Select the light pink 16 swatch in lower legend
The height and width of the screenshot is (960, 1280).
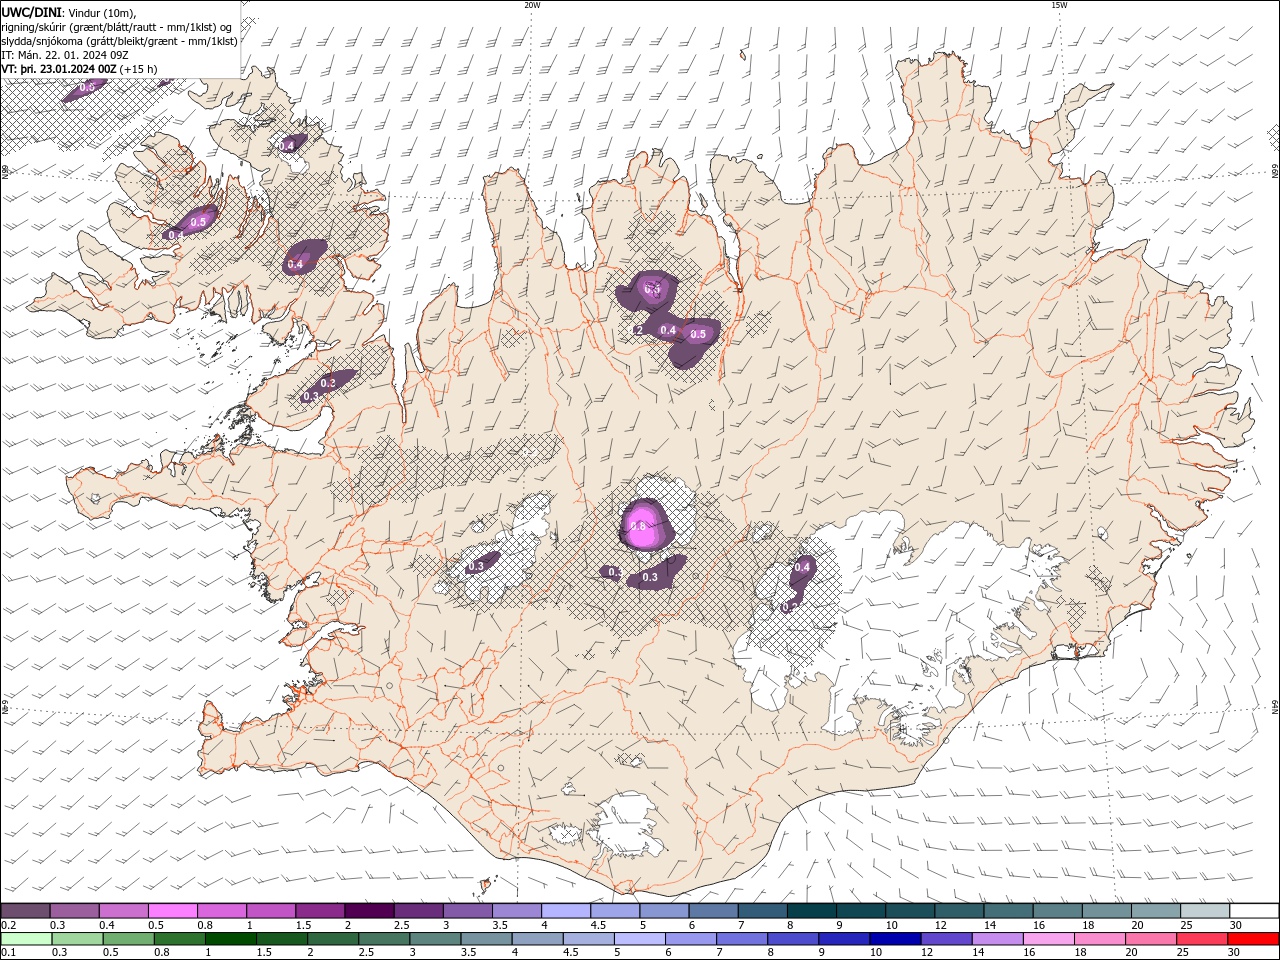point(1049,939)
